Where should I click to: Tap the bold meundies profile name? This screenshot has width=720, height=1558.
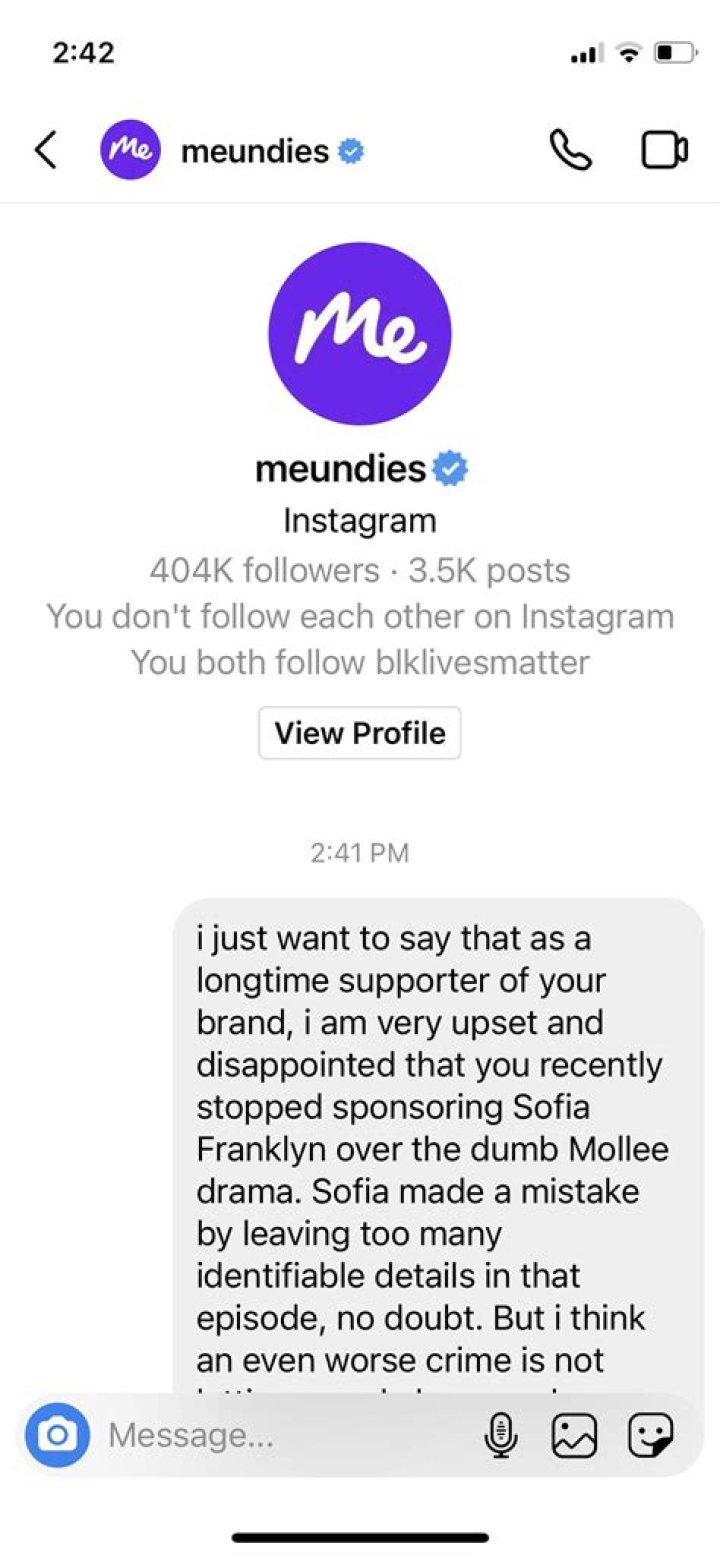[342, 468]
